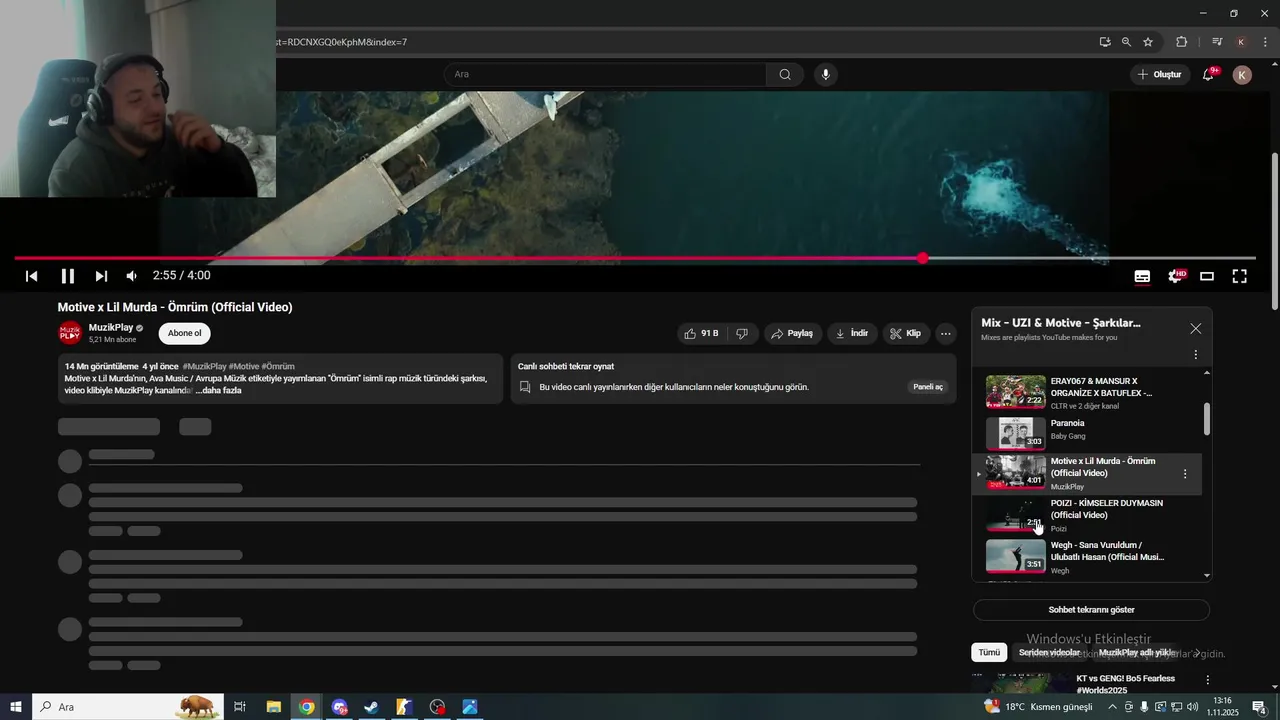Open player settings gear
This screenshot has width=1280, height=720.
[1175, 276]
